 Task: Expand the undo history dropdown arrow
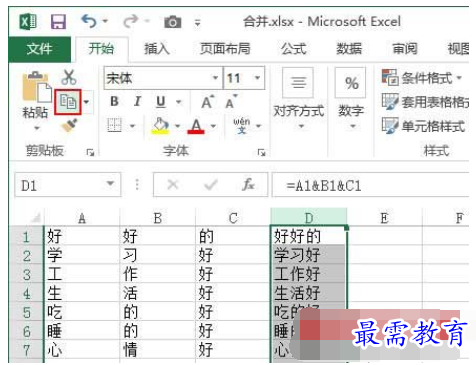pos(105,21)
